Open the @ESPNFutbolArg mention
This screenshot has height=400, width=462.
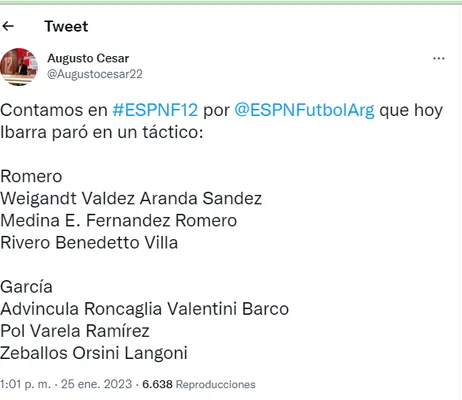click(x=305, y=110)
